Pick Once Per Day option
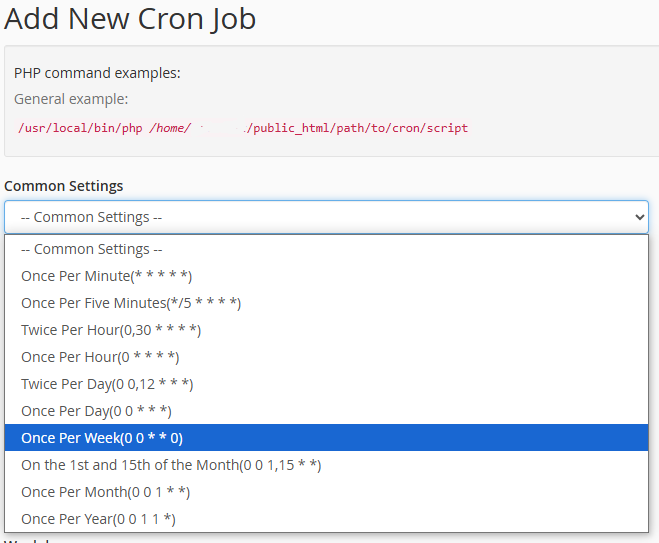 [96, 411]
